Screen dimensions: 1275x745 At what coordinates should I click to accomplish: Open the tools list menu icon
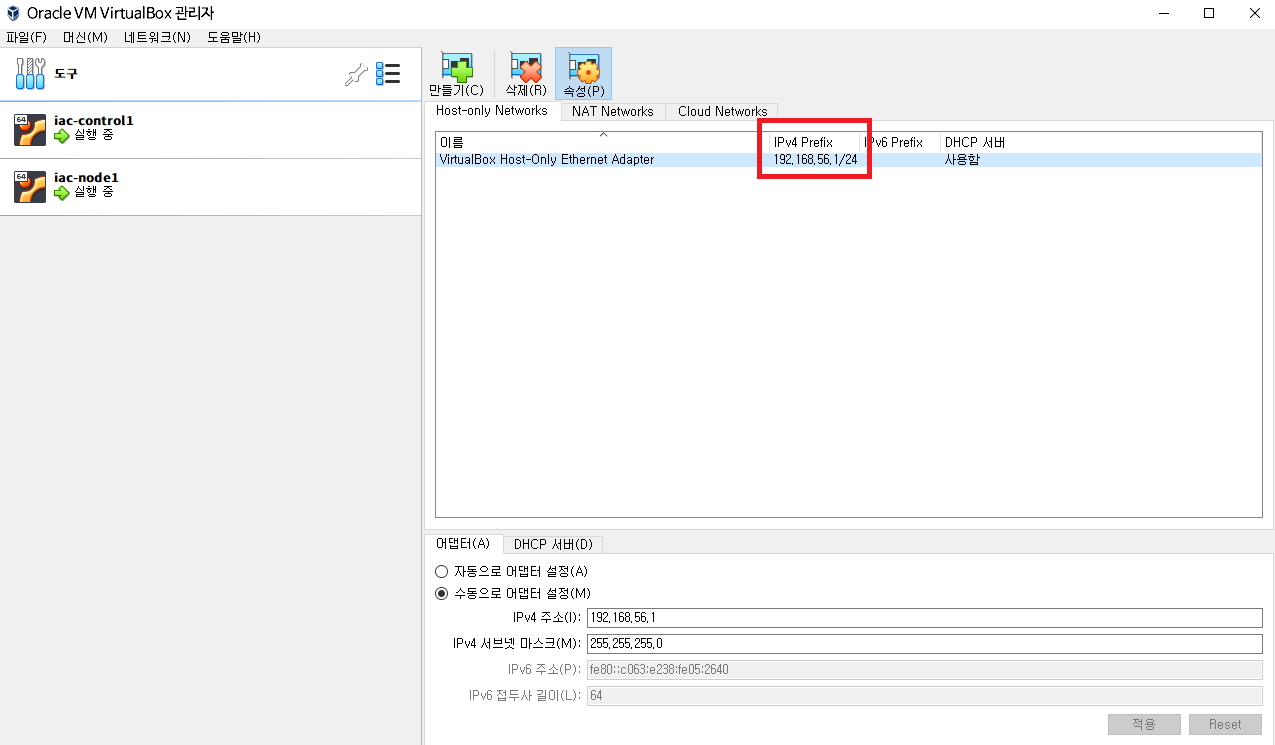tap(388, 74)
